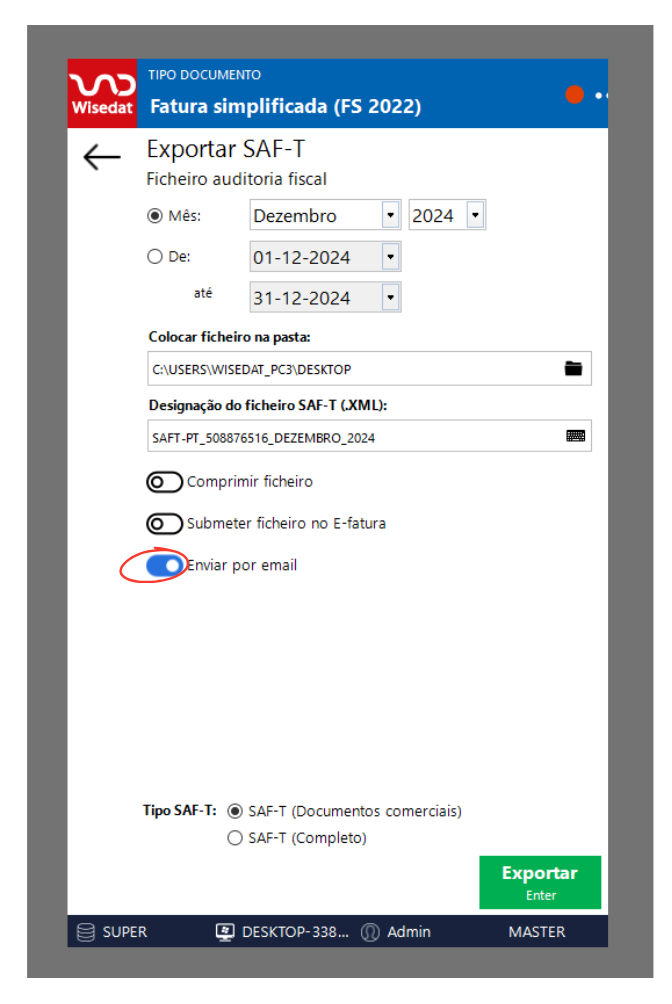Image resolution: width=672 pixels, height=1004 pixels.
Task: Open folder browser icon for destination path
Action: pos(573,369)
